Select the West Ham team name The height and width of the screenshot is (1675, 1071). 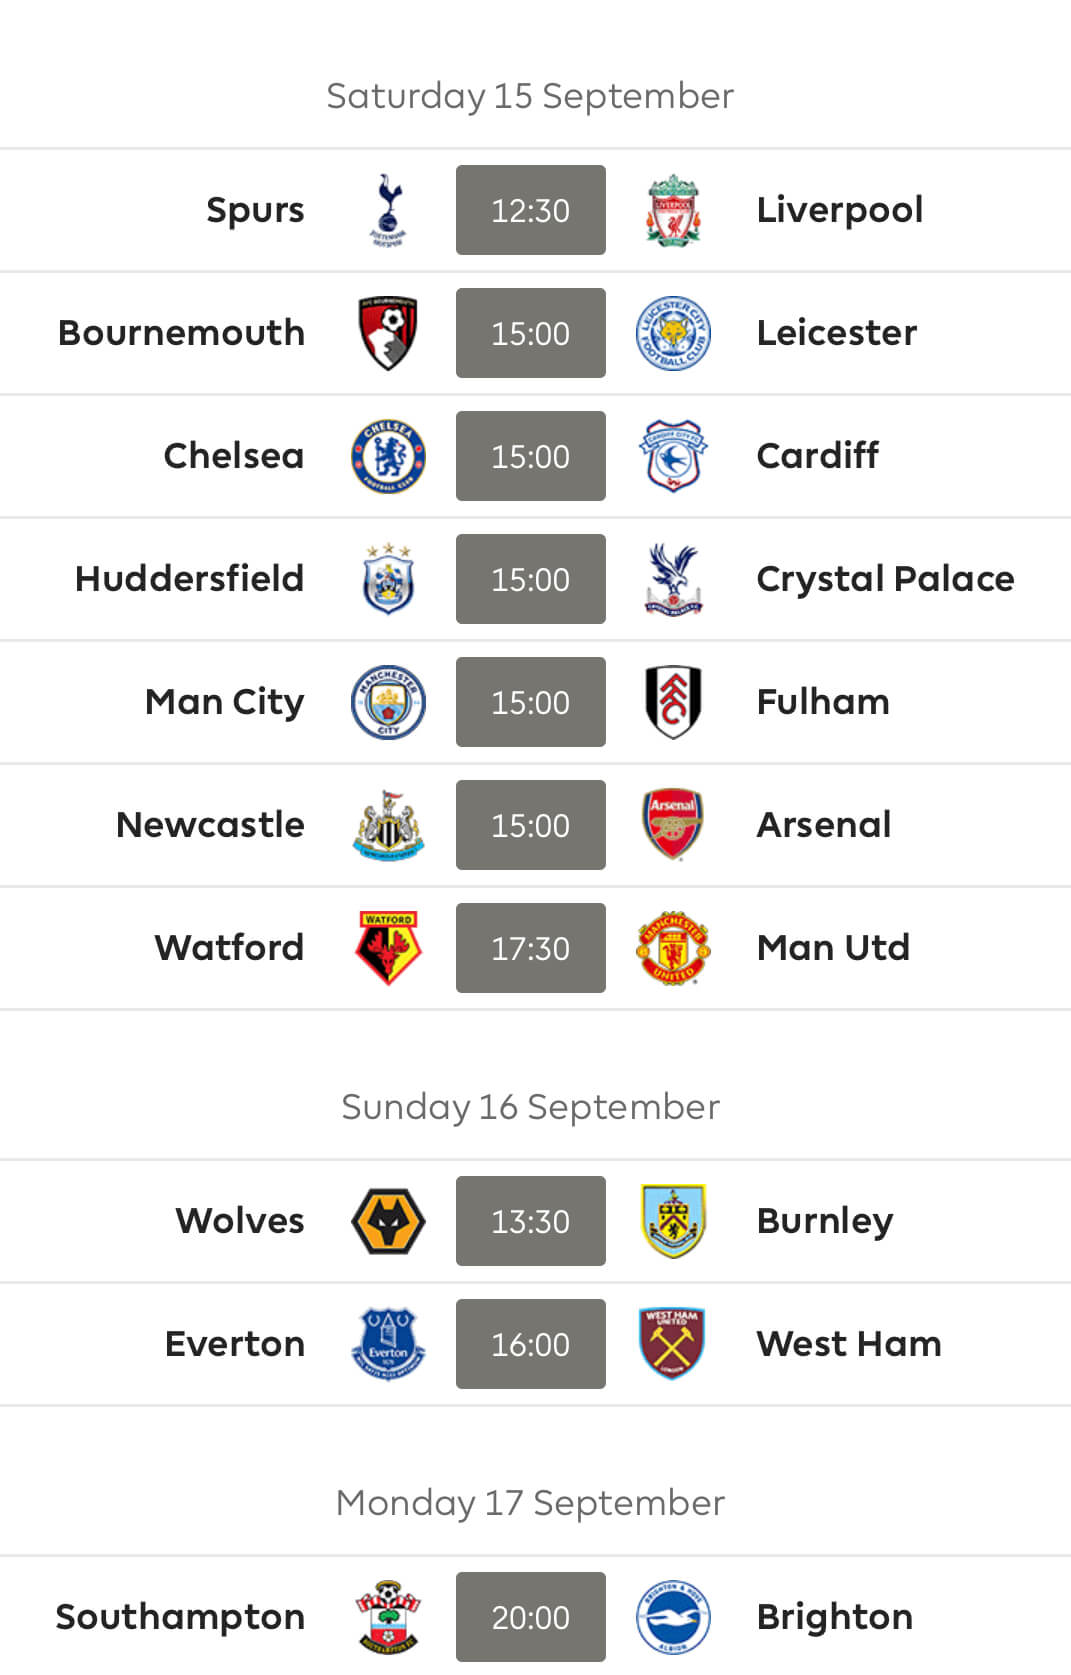[x=849, y=1344]
